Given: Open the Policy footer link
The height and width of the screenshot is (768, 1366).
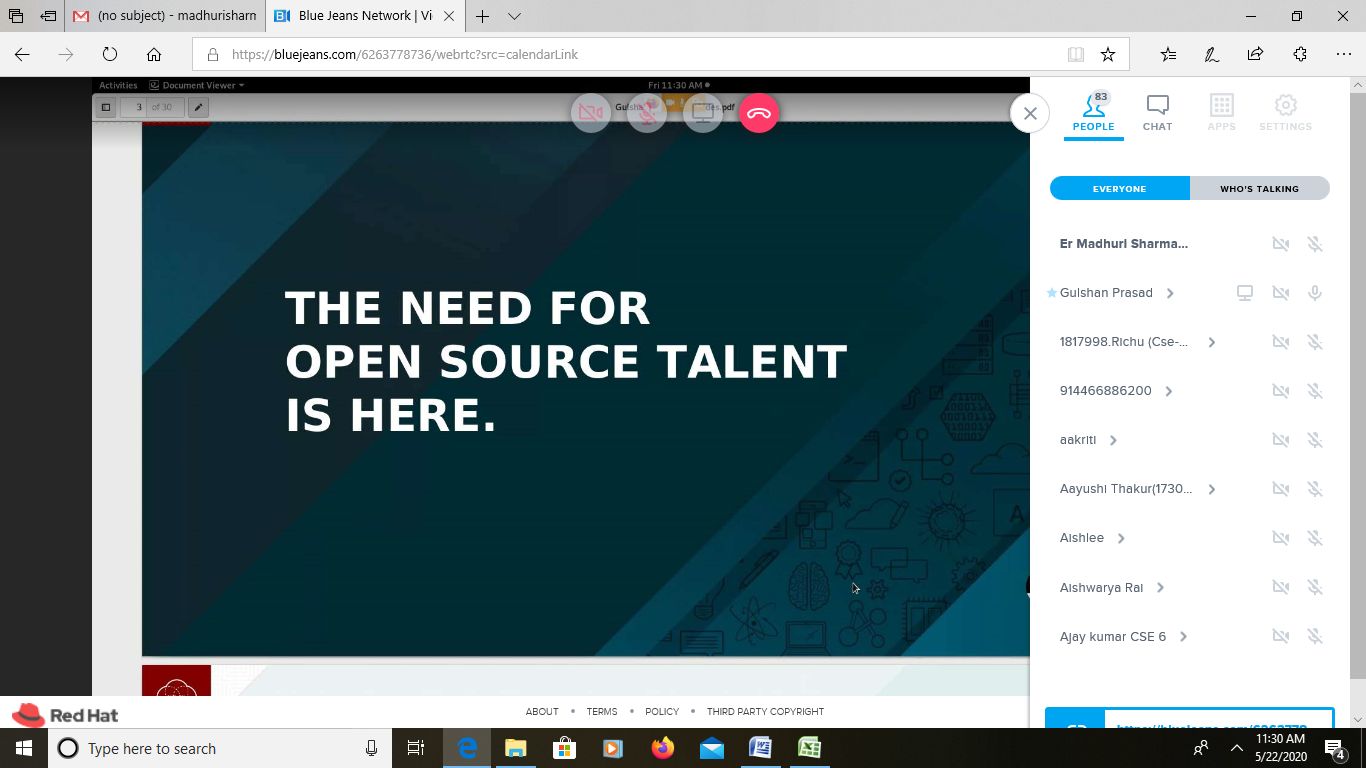Looking at the screenshot, I should pyautogui.click(x=662, y=712).
